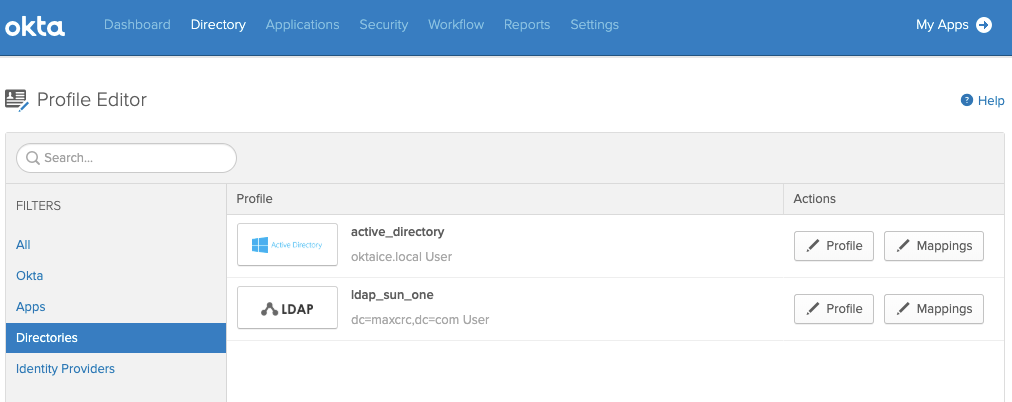Click the LDAP logo thumbnail
This screenshot has width=1012, height=402.
pos(287,308)
